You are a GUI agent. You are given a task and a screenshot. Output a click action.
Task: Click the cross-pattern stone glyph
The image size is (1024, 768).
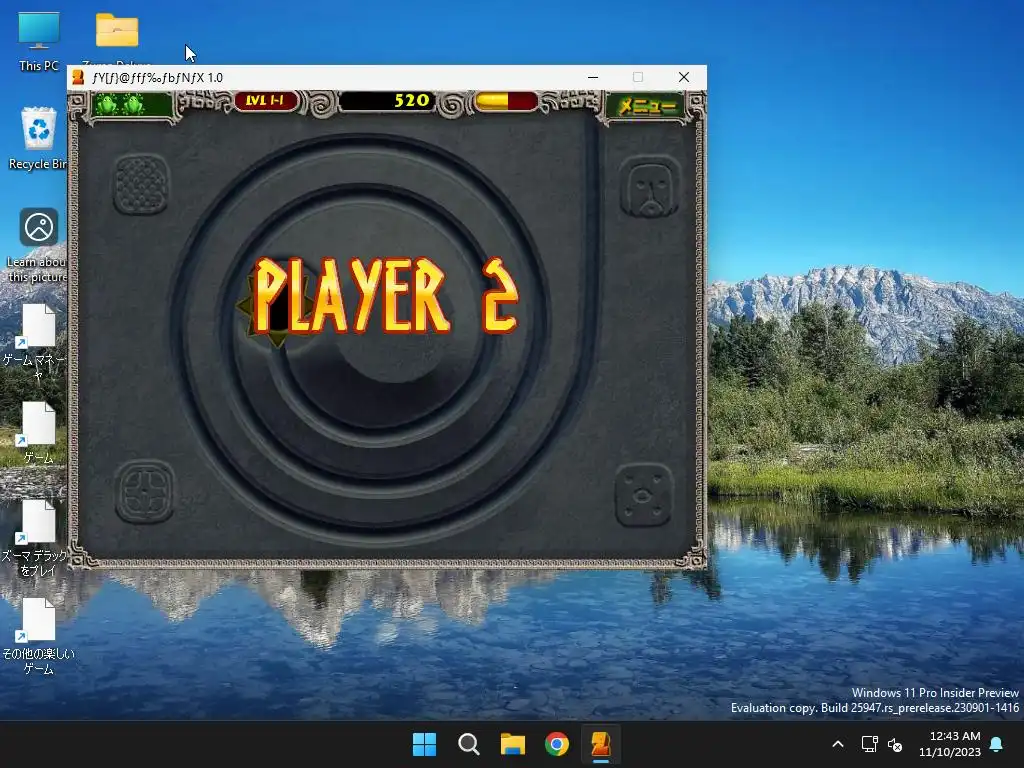tap(145, 491)
